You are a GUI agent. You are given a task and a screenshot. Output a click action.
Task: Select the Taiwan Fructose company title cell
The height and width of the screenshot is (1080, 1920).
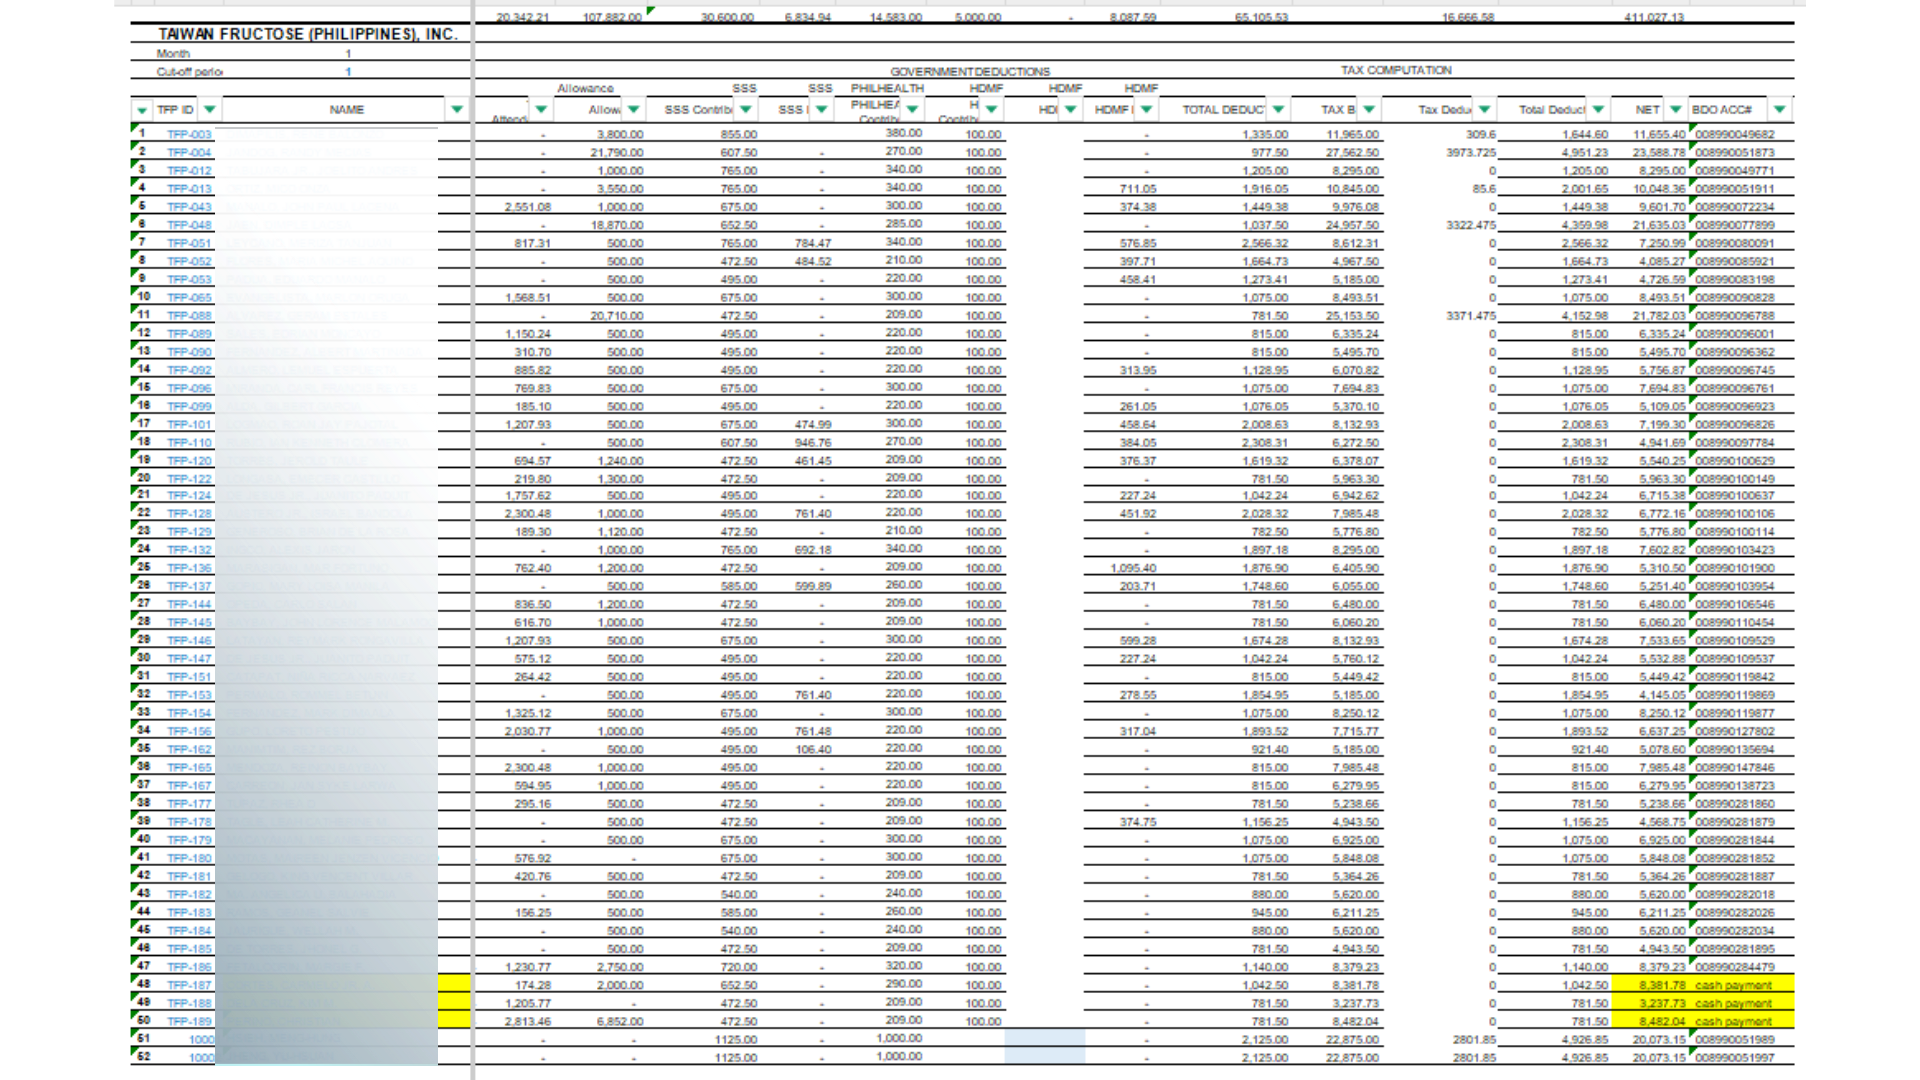point(307,34)
